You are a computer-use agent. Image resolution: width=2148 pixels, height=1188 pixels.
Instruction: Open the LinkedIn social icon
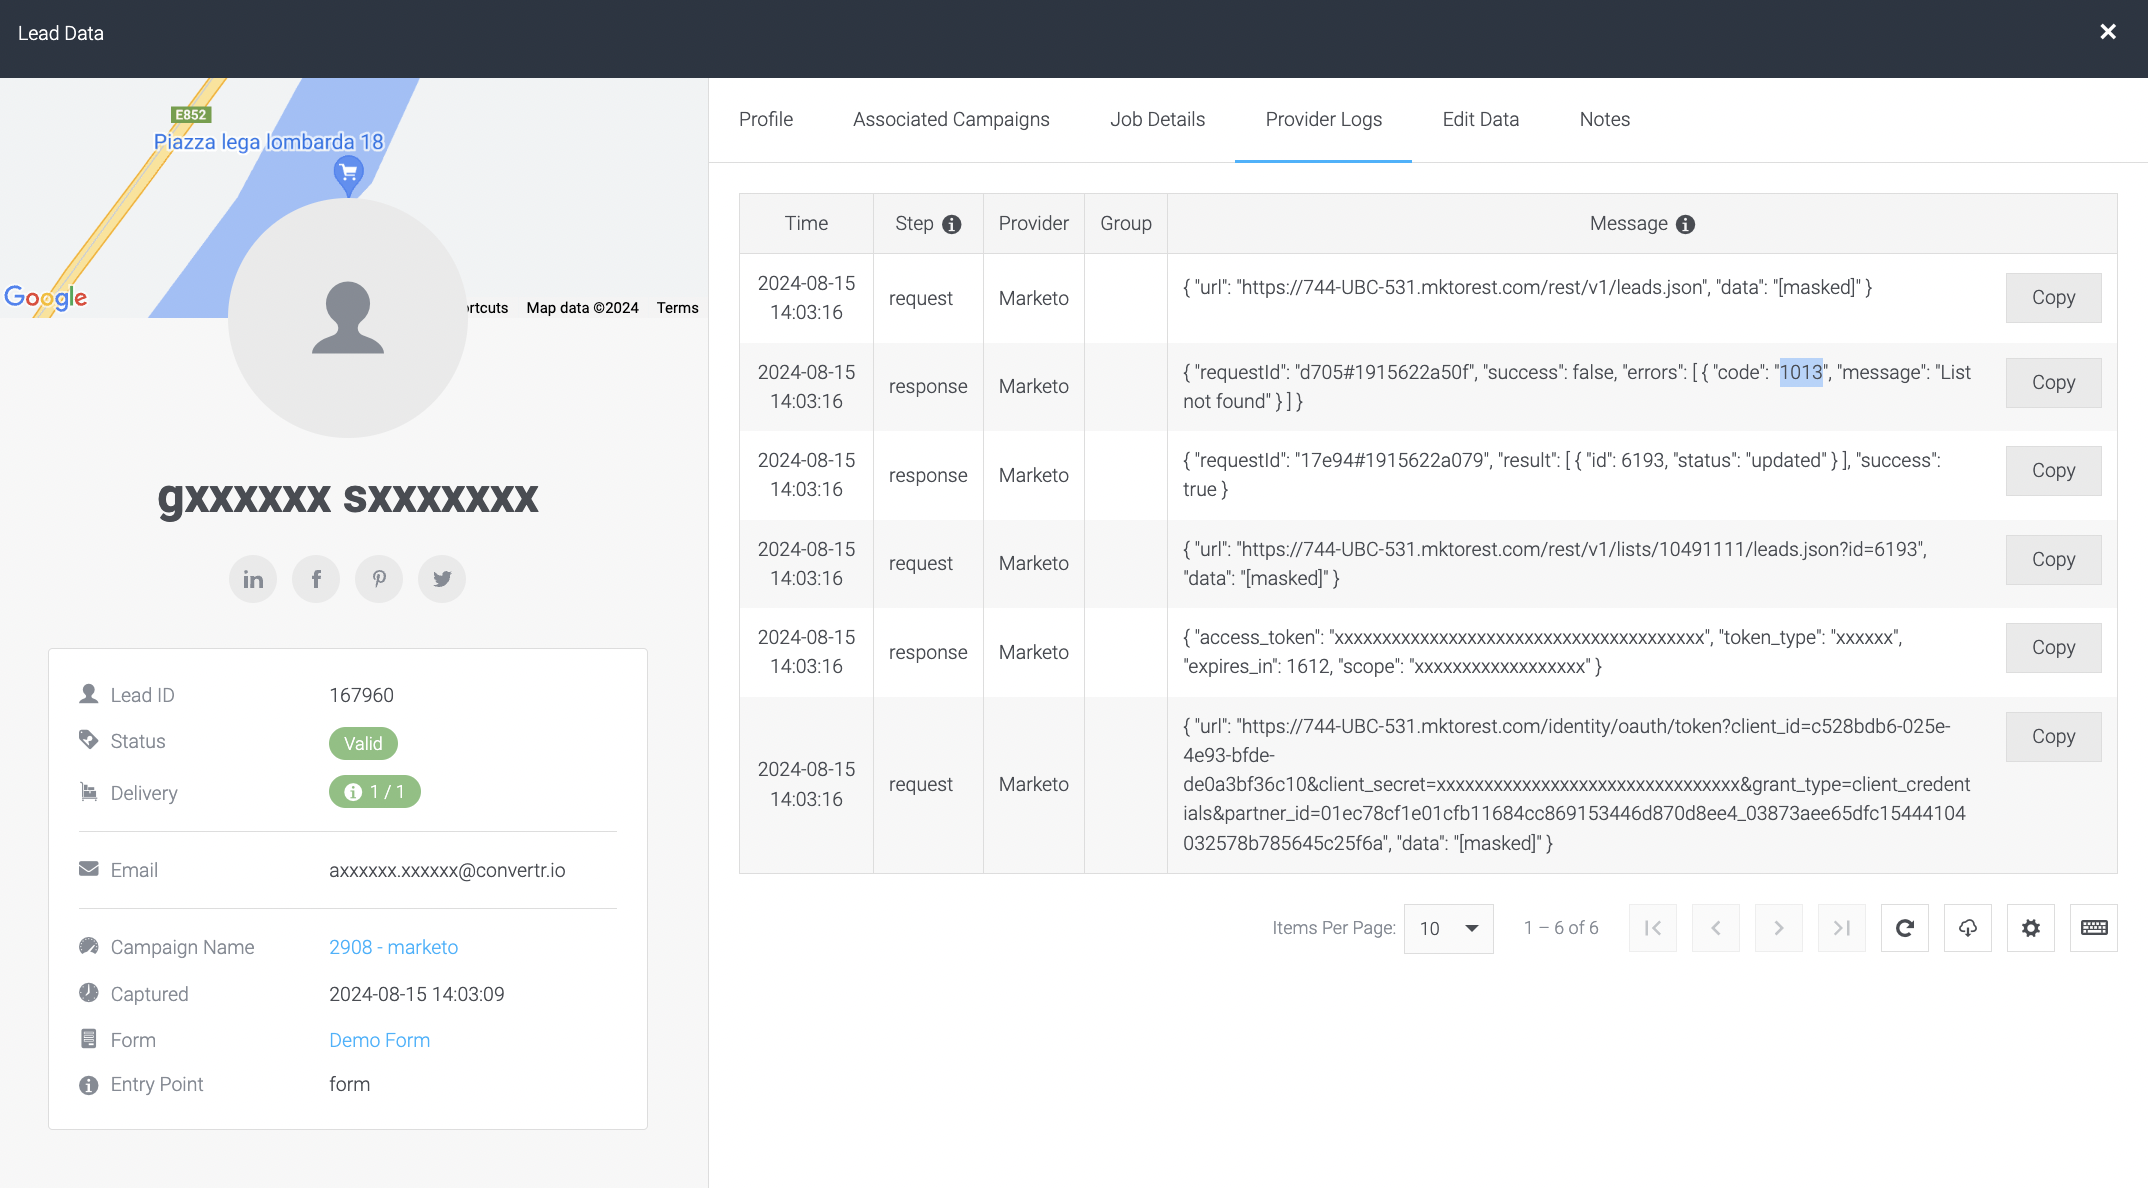pos(253,579)
